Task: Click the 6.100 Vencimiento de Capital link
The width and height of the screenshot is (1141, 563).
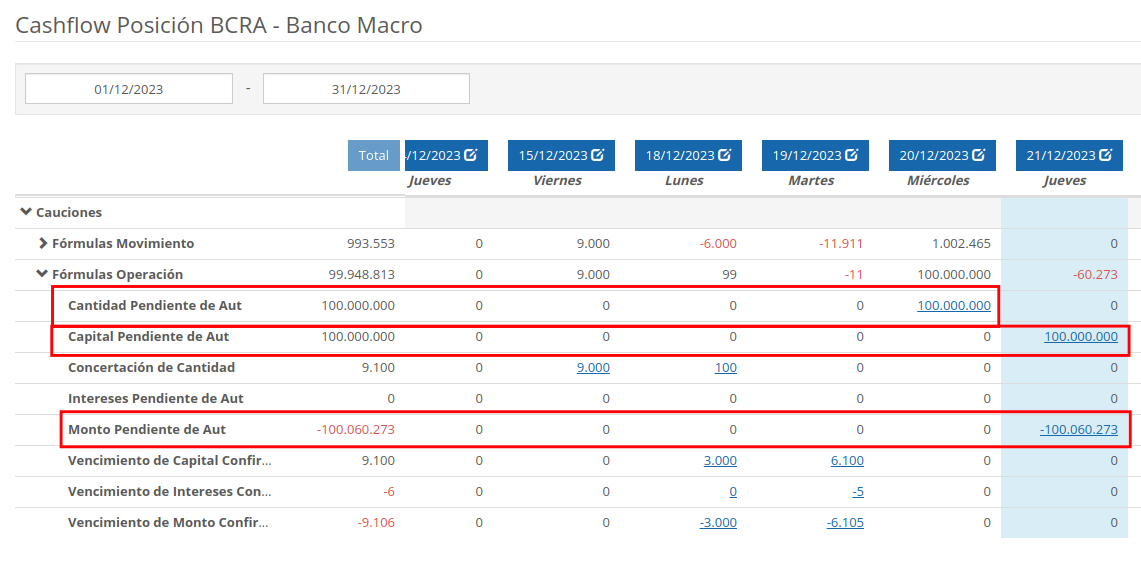Action: click(847, 461)
